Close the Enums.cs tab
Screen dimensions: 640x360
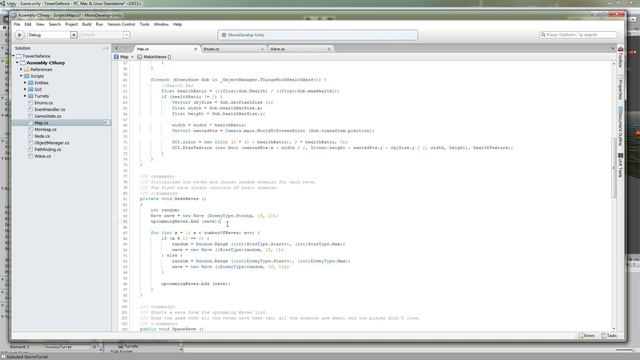tap(262, 49)
